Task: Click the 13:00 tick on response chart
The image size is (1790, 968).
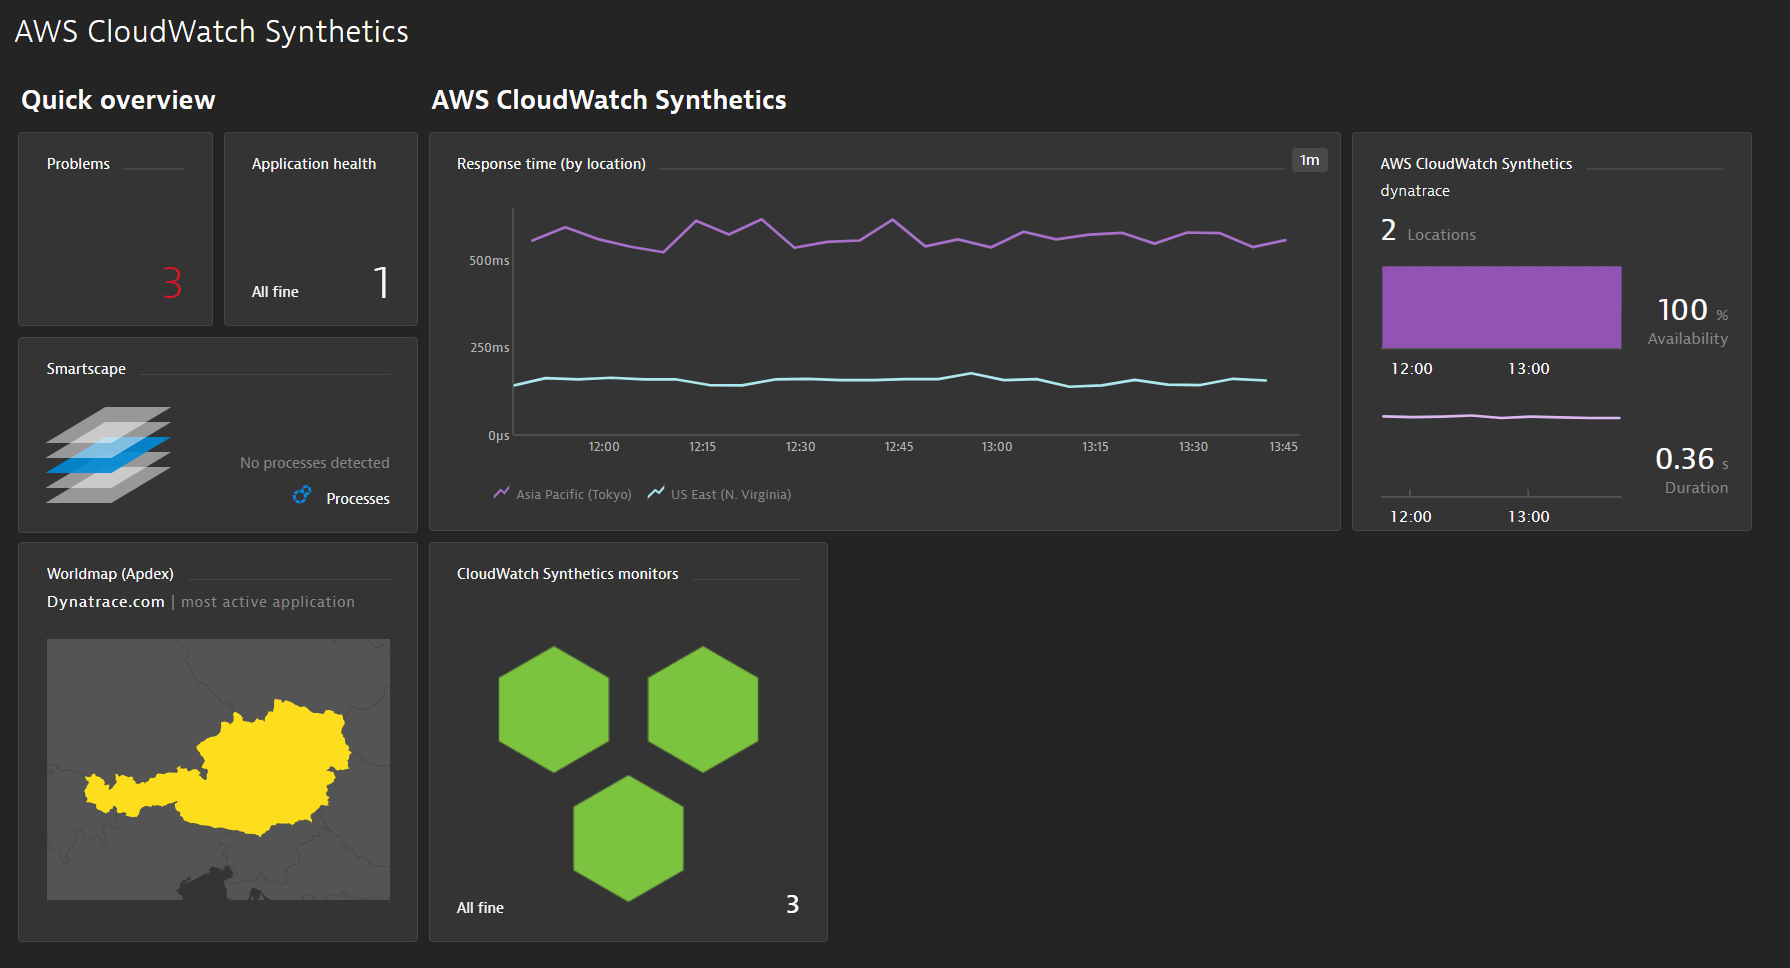Action: click(997, 447)
